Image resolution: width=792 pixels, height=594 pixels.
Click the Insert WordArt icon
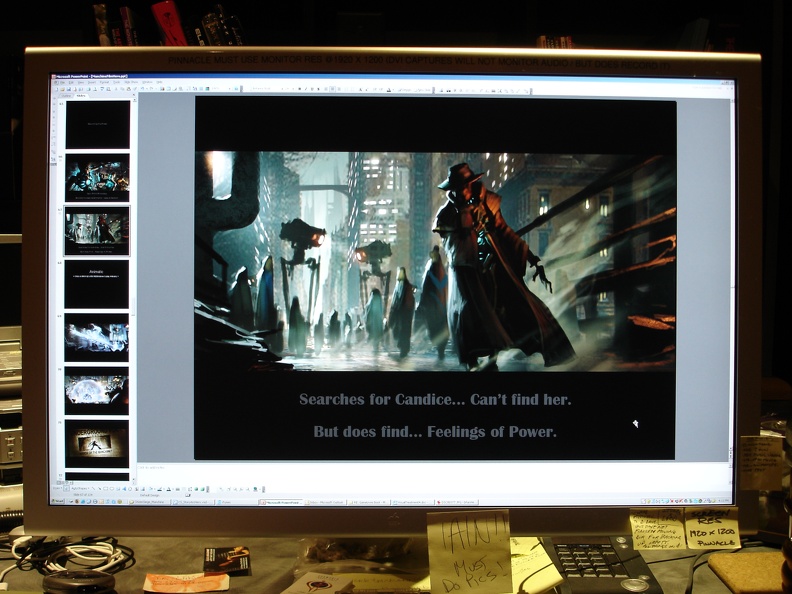(124, 488)
